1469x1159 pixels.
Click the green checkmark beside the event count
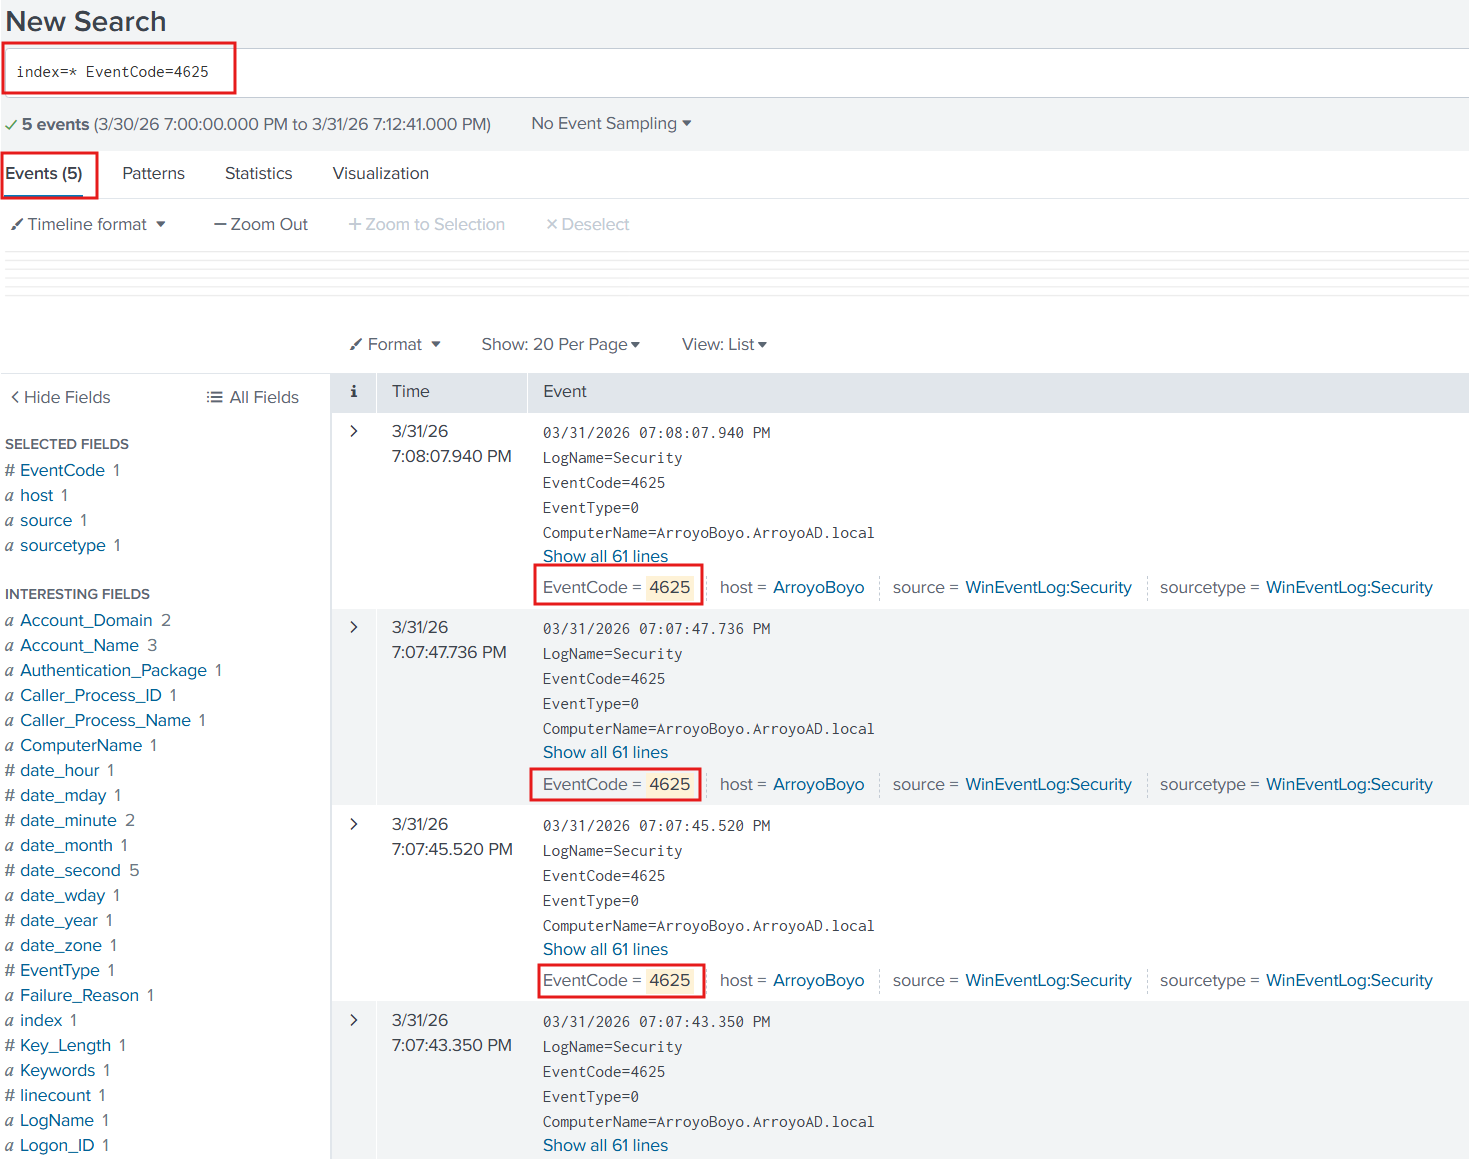10,124
